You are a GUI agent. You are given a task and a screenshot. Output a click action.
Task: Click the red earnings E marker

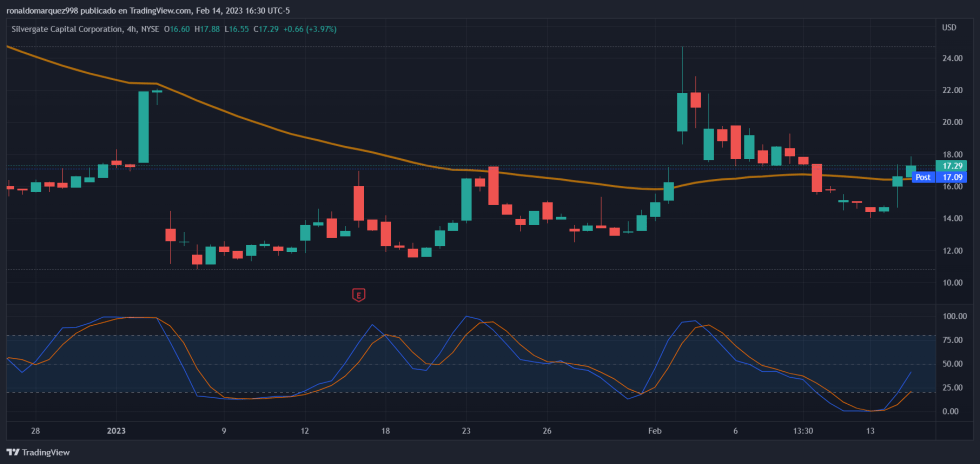(358, 295)
